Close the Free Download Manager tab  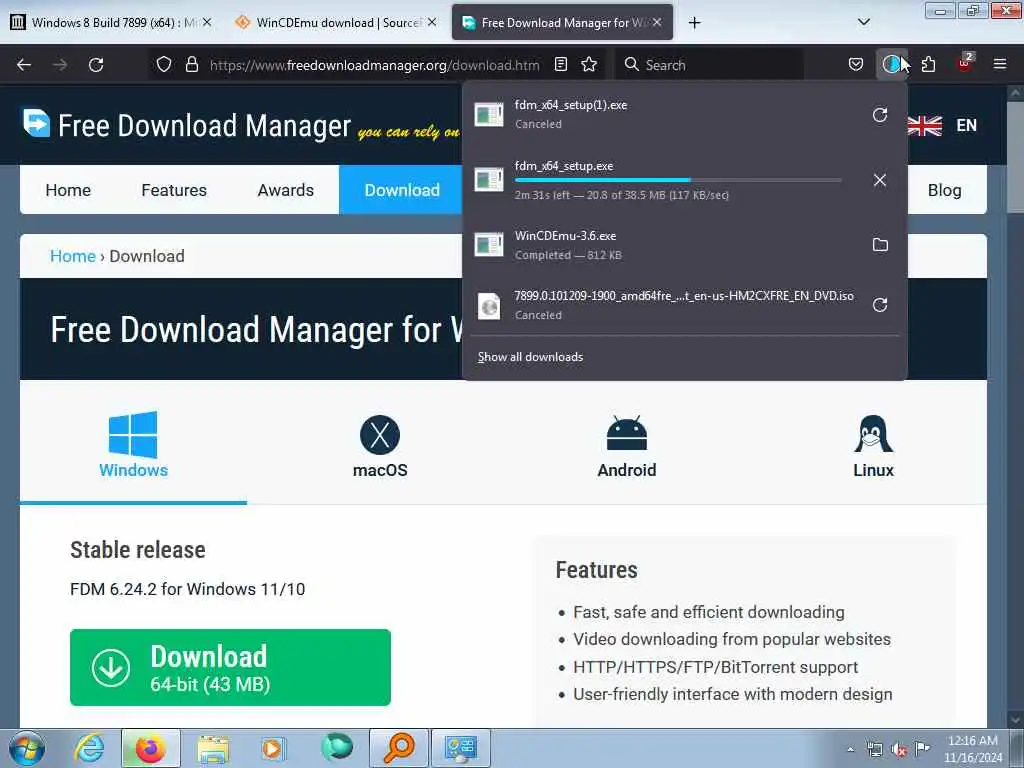(x=657, y=22)
